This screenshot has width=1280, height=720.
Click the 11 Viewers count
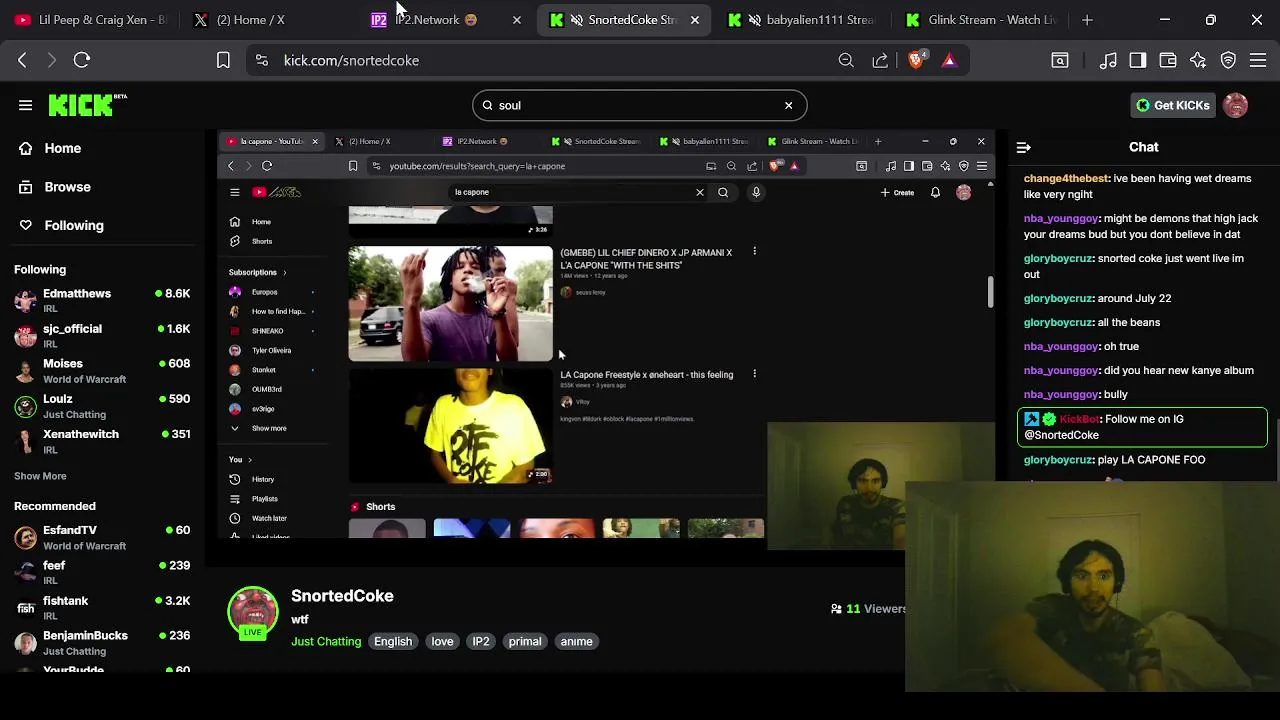pos(868,608)
